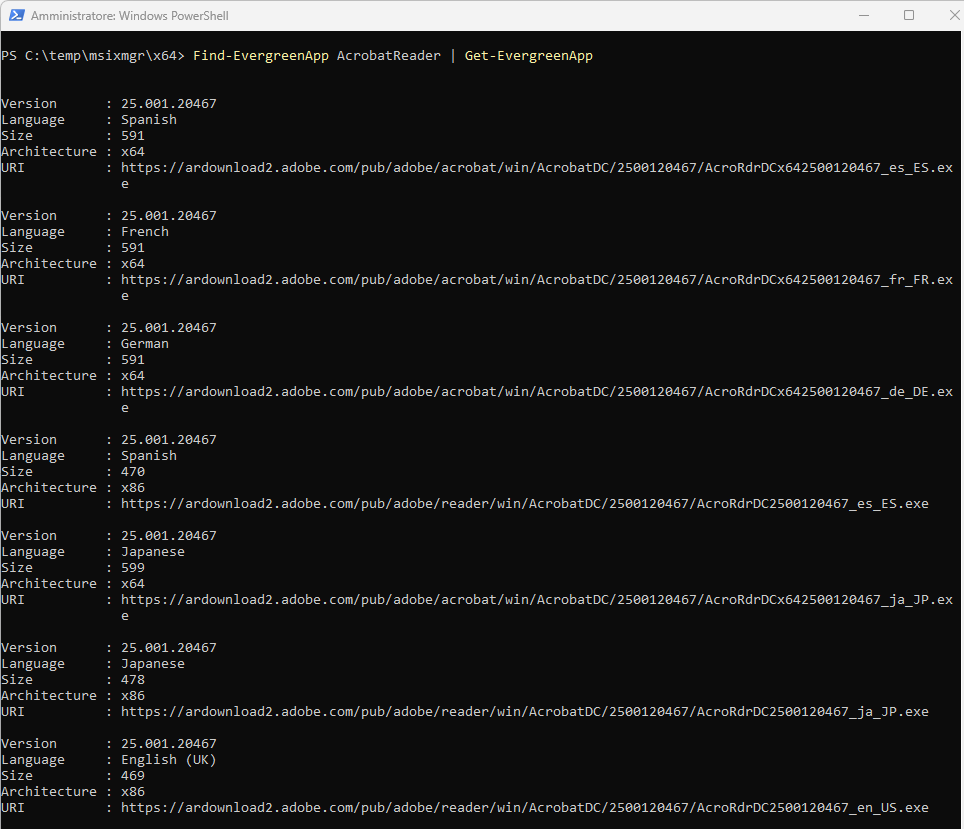Click the size value '469'
This screenshot has height=829, width=964.
133,775
